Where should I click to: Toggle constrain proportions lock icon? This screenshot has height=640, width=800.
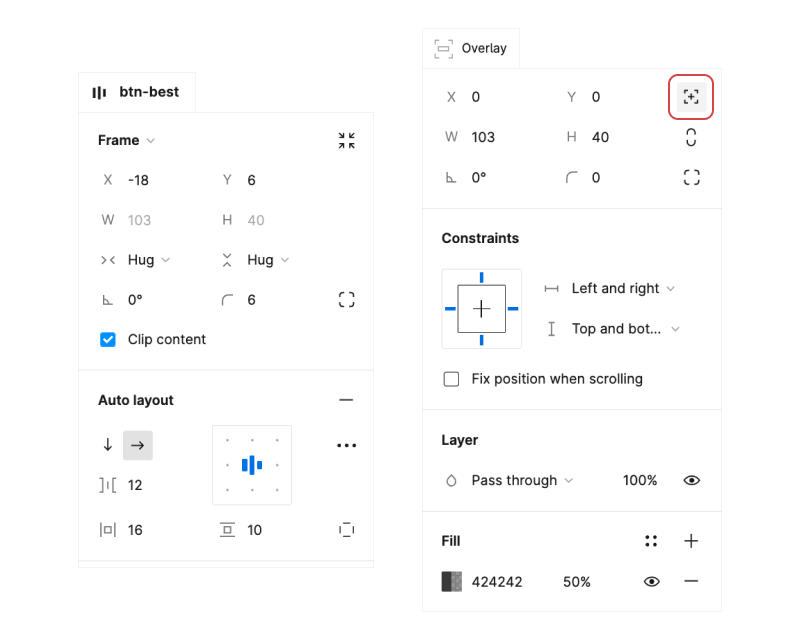[x=690, y=138]
